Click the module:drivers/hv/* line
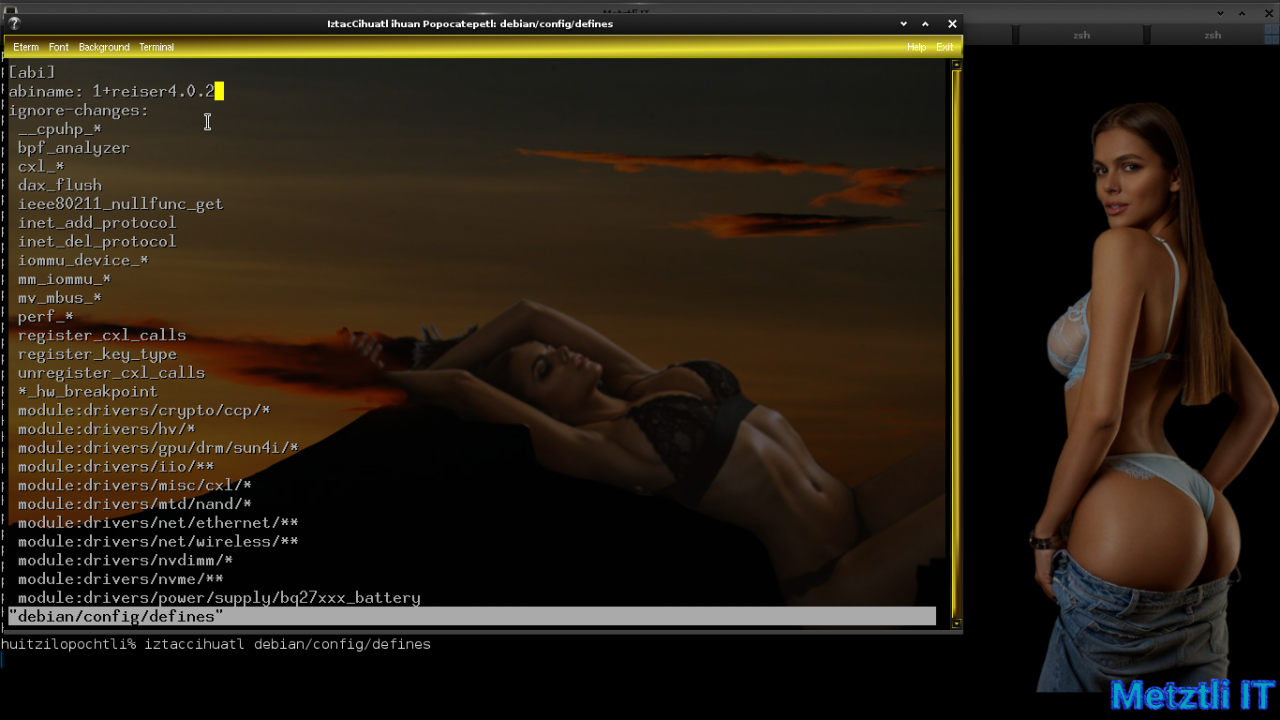 [106, 429]
